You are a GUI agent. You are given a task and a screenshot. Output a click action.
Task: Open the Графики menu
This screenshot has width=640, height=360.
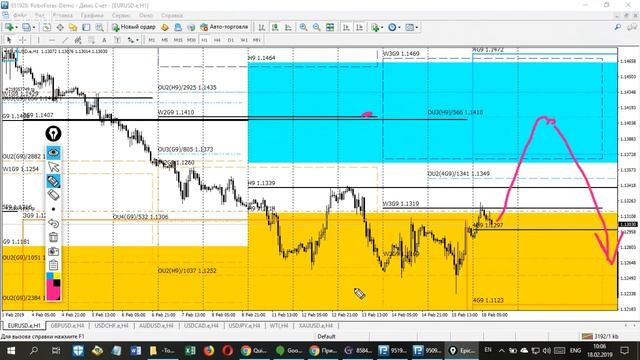92,16
